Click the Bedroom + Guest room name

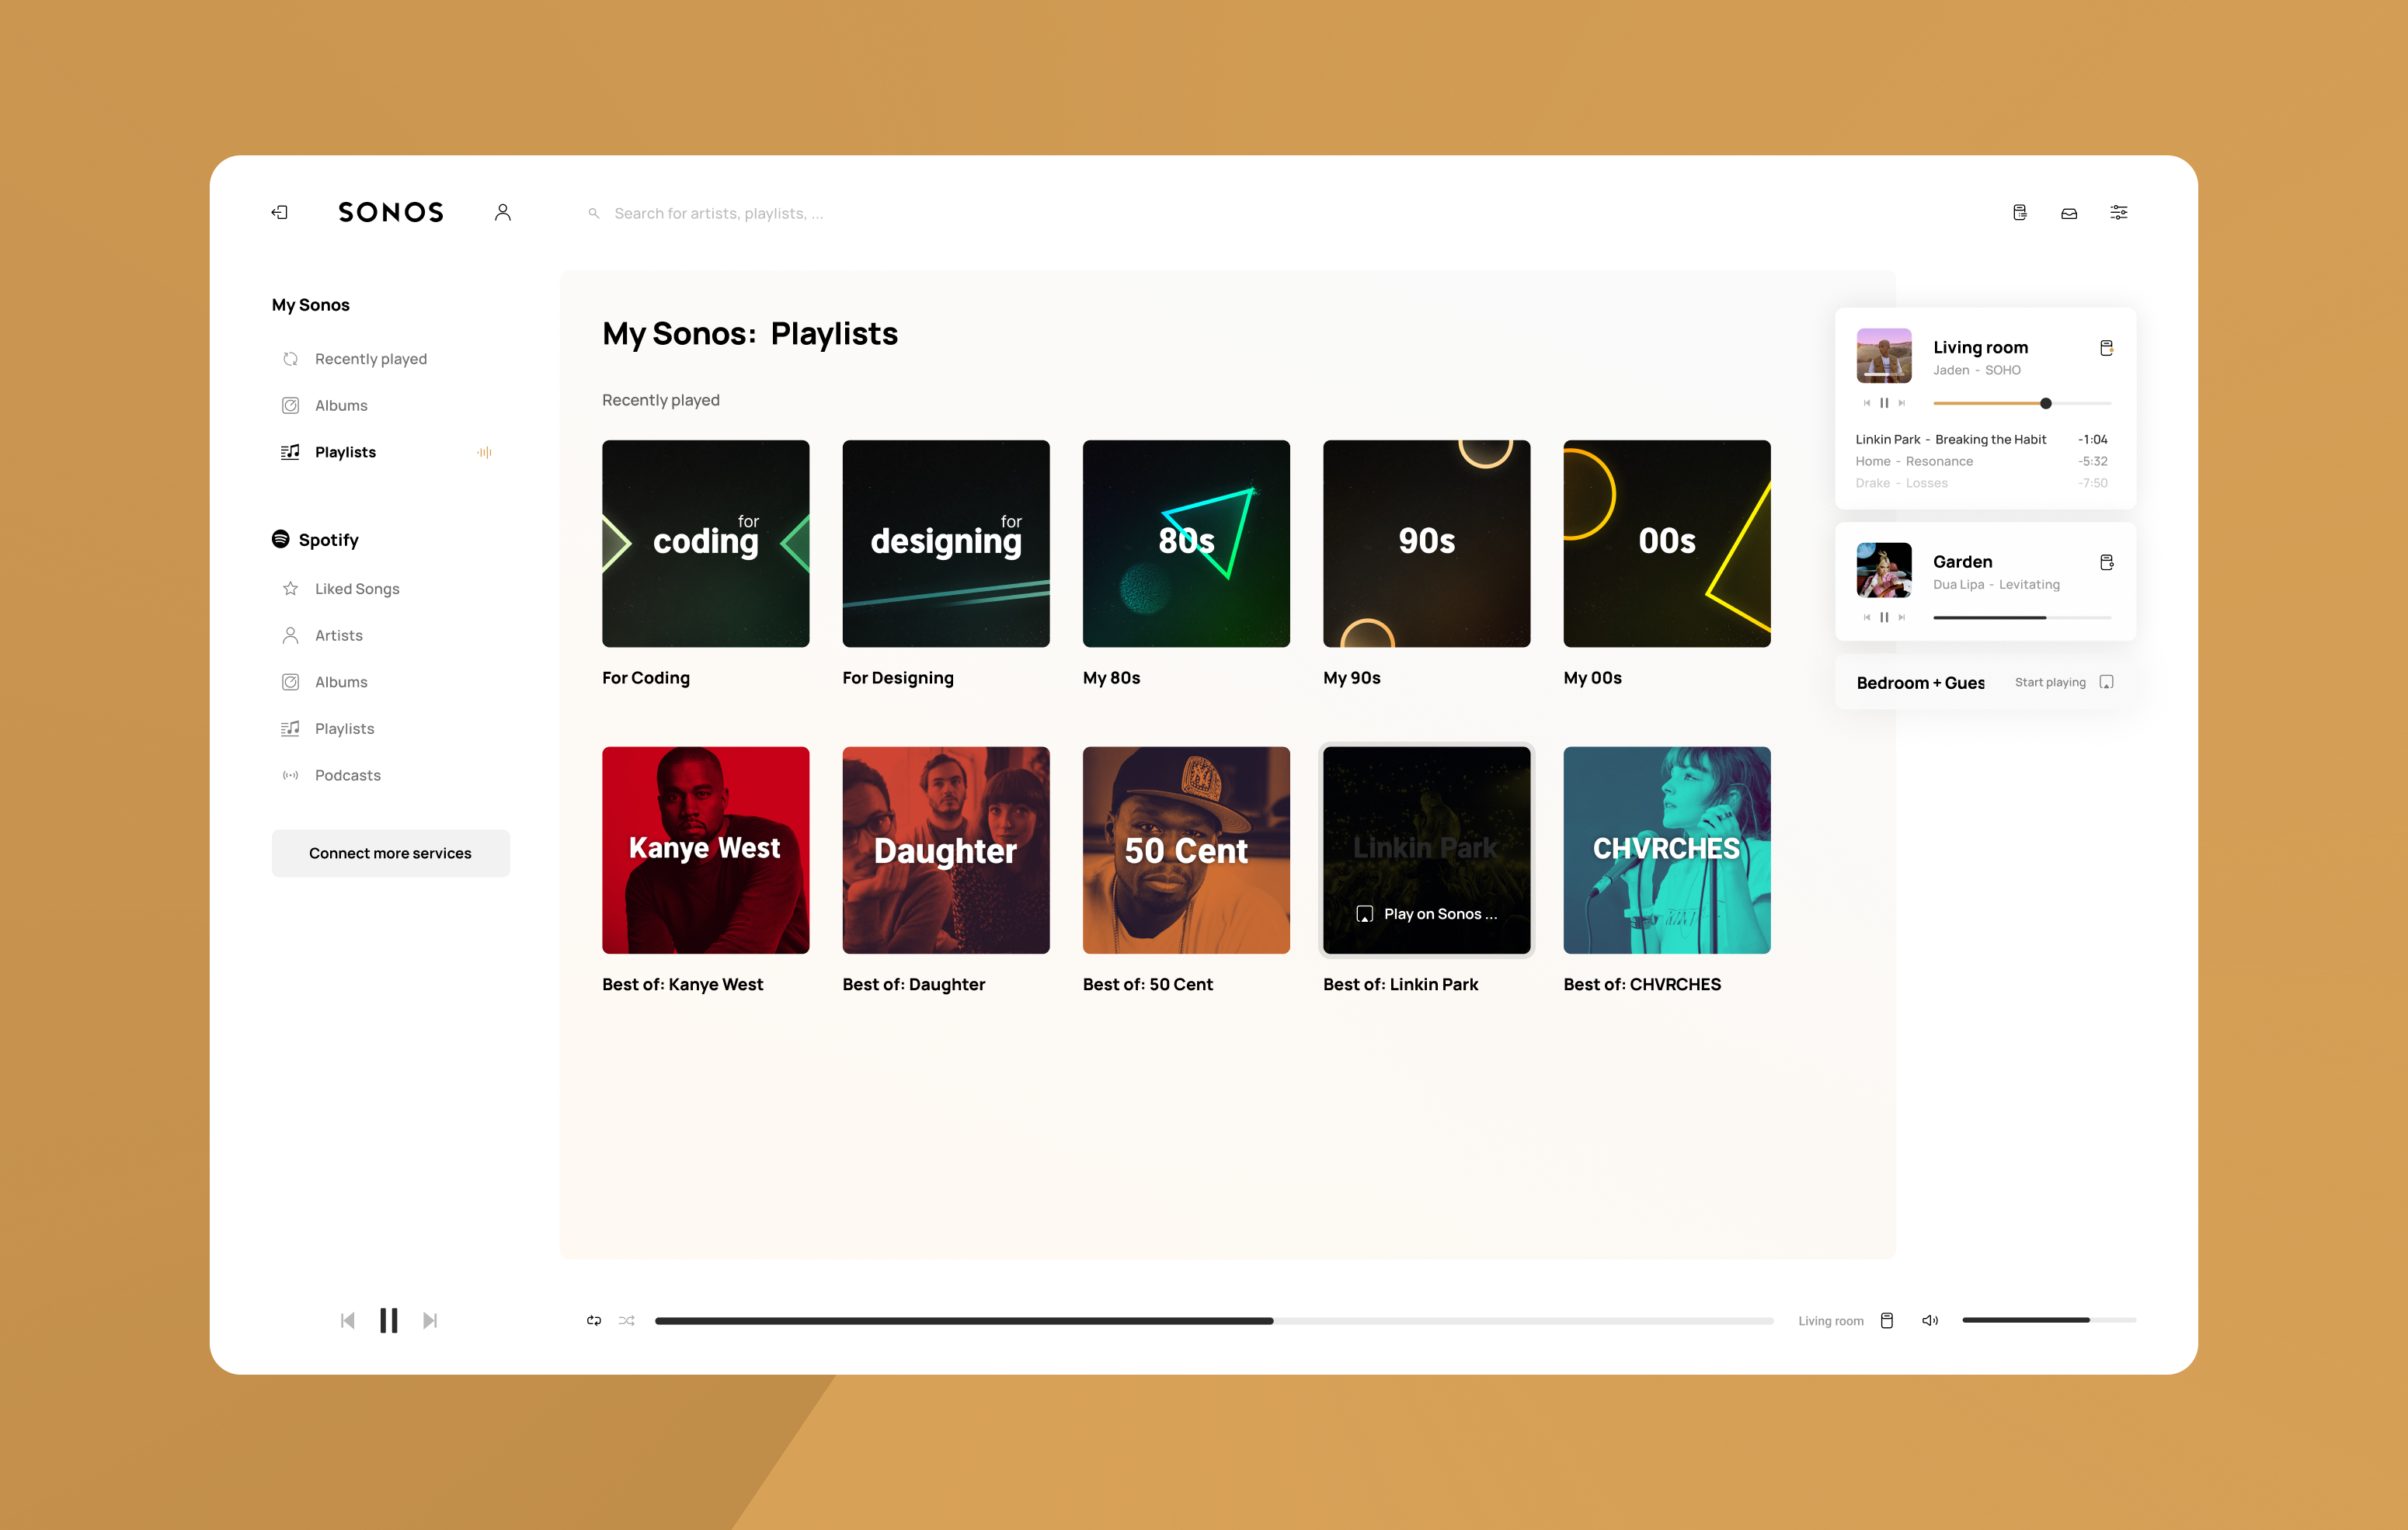[x=1920, y=682]
